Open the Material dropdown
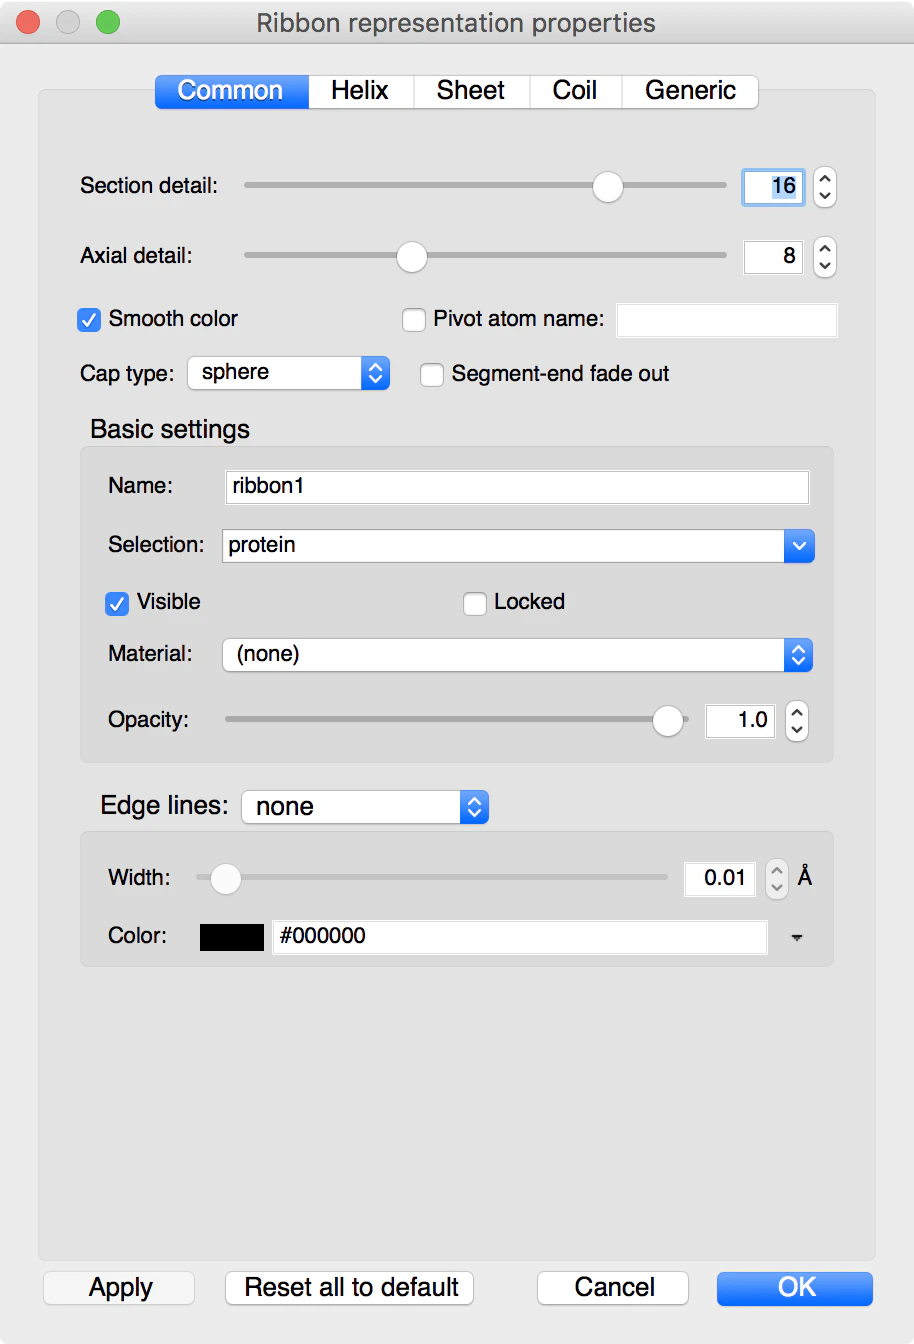This screenshot has width=914, height=1344. click(x=518, y=655)
